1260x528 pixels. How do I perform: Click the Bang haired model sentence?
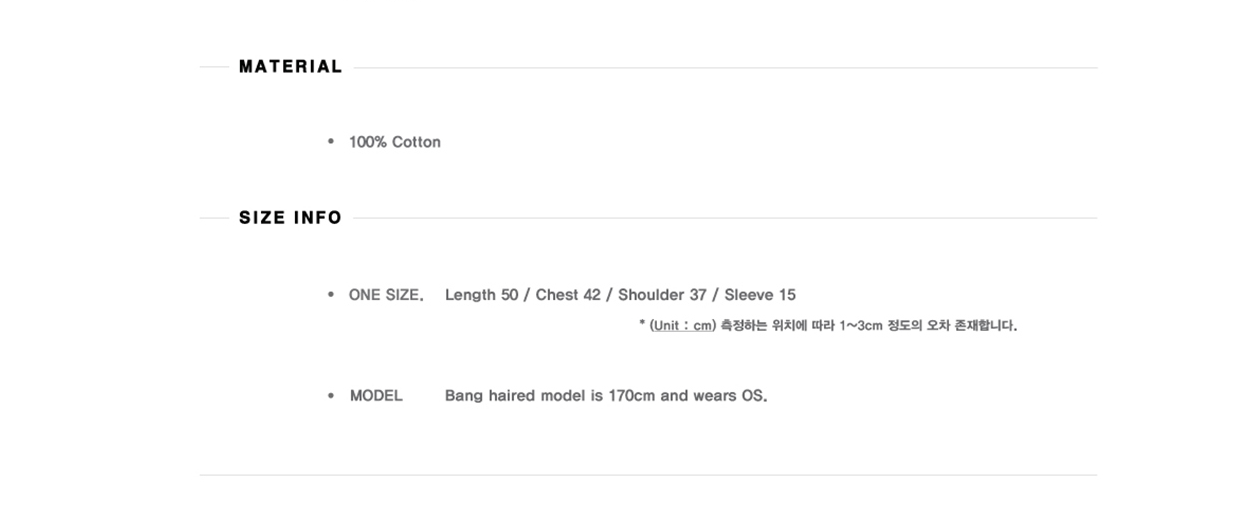606,396
